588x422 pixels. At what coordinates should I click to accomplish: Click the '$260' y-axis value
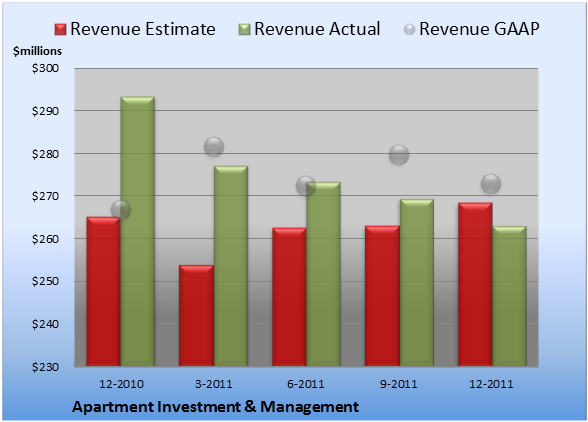[x=45, y=239]
